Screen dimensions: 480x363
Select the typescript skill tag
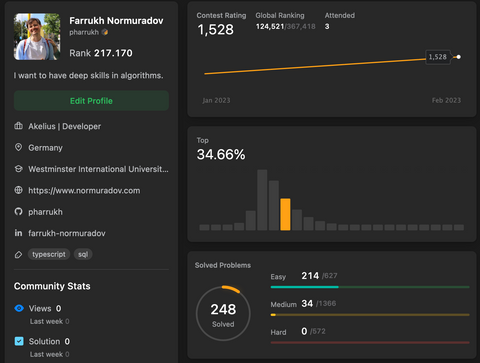(x=49, y=254)
